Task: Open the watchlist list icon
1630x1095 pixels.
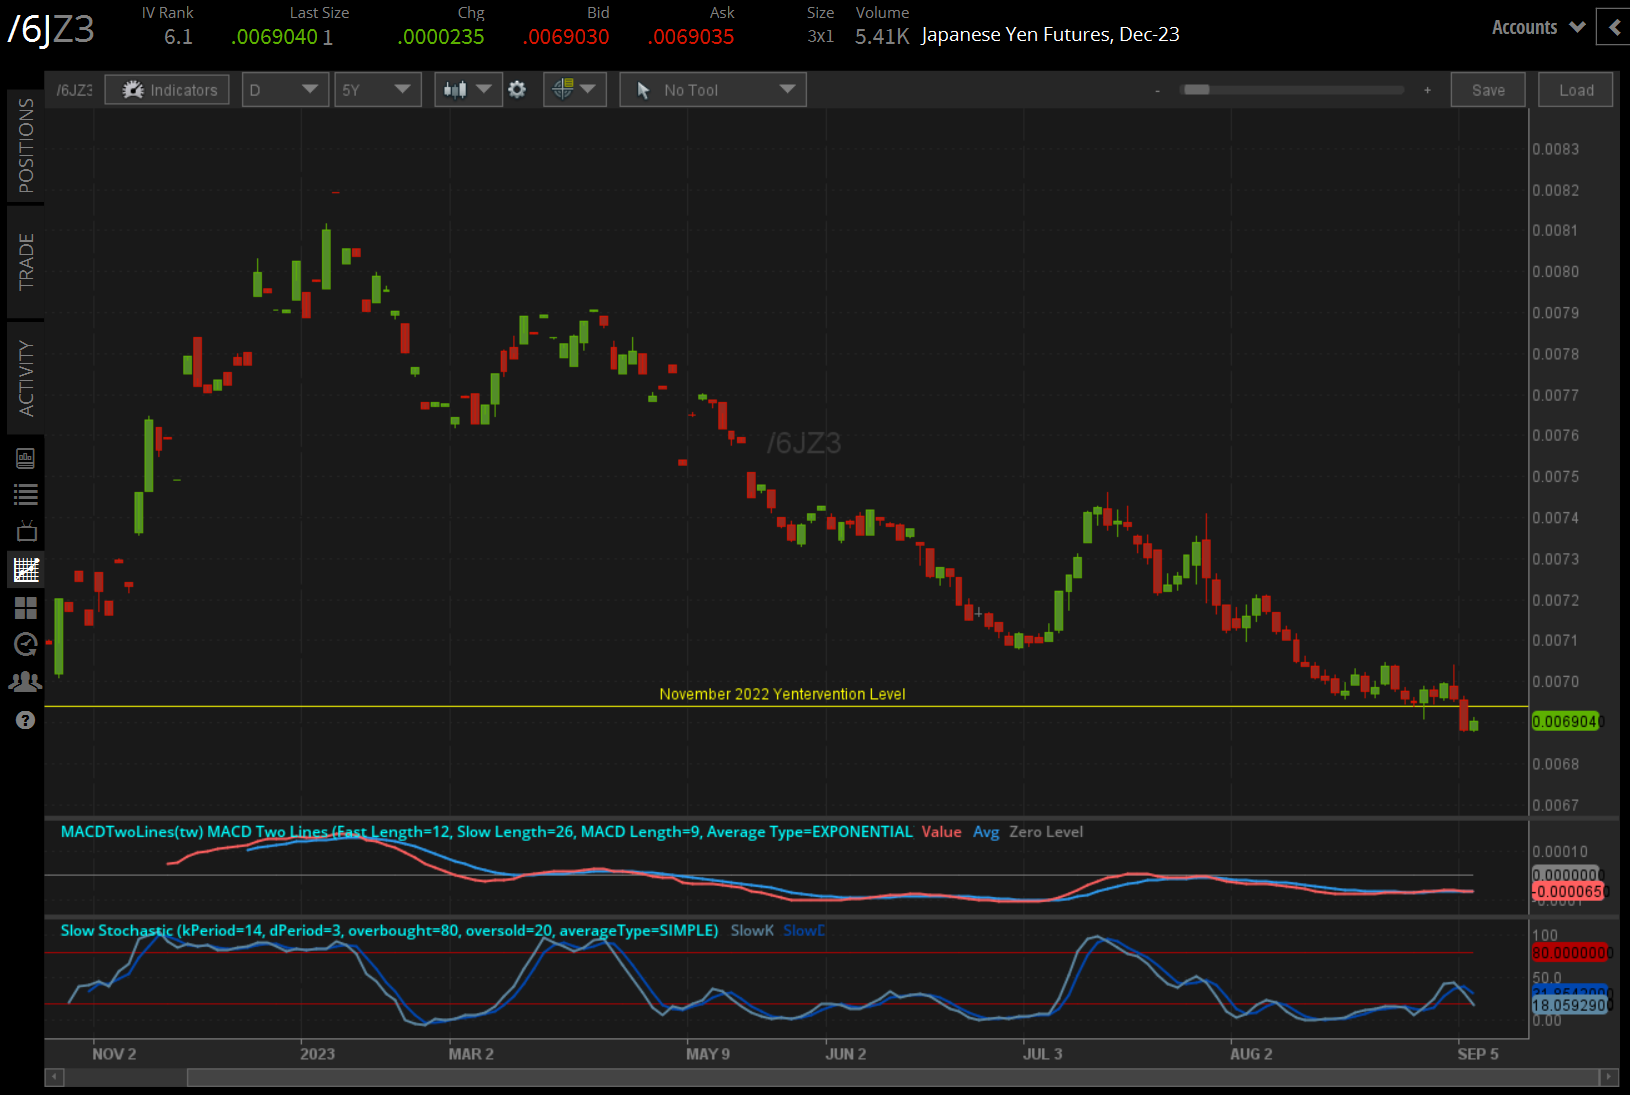Action: coord(26,494)
